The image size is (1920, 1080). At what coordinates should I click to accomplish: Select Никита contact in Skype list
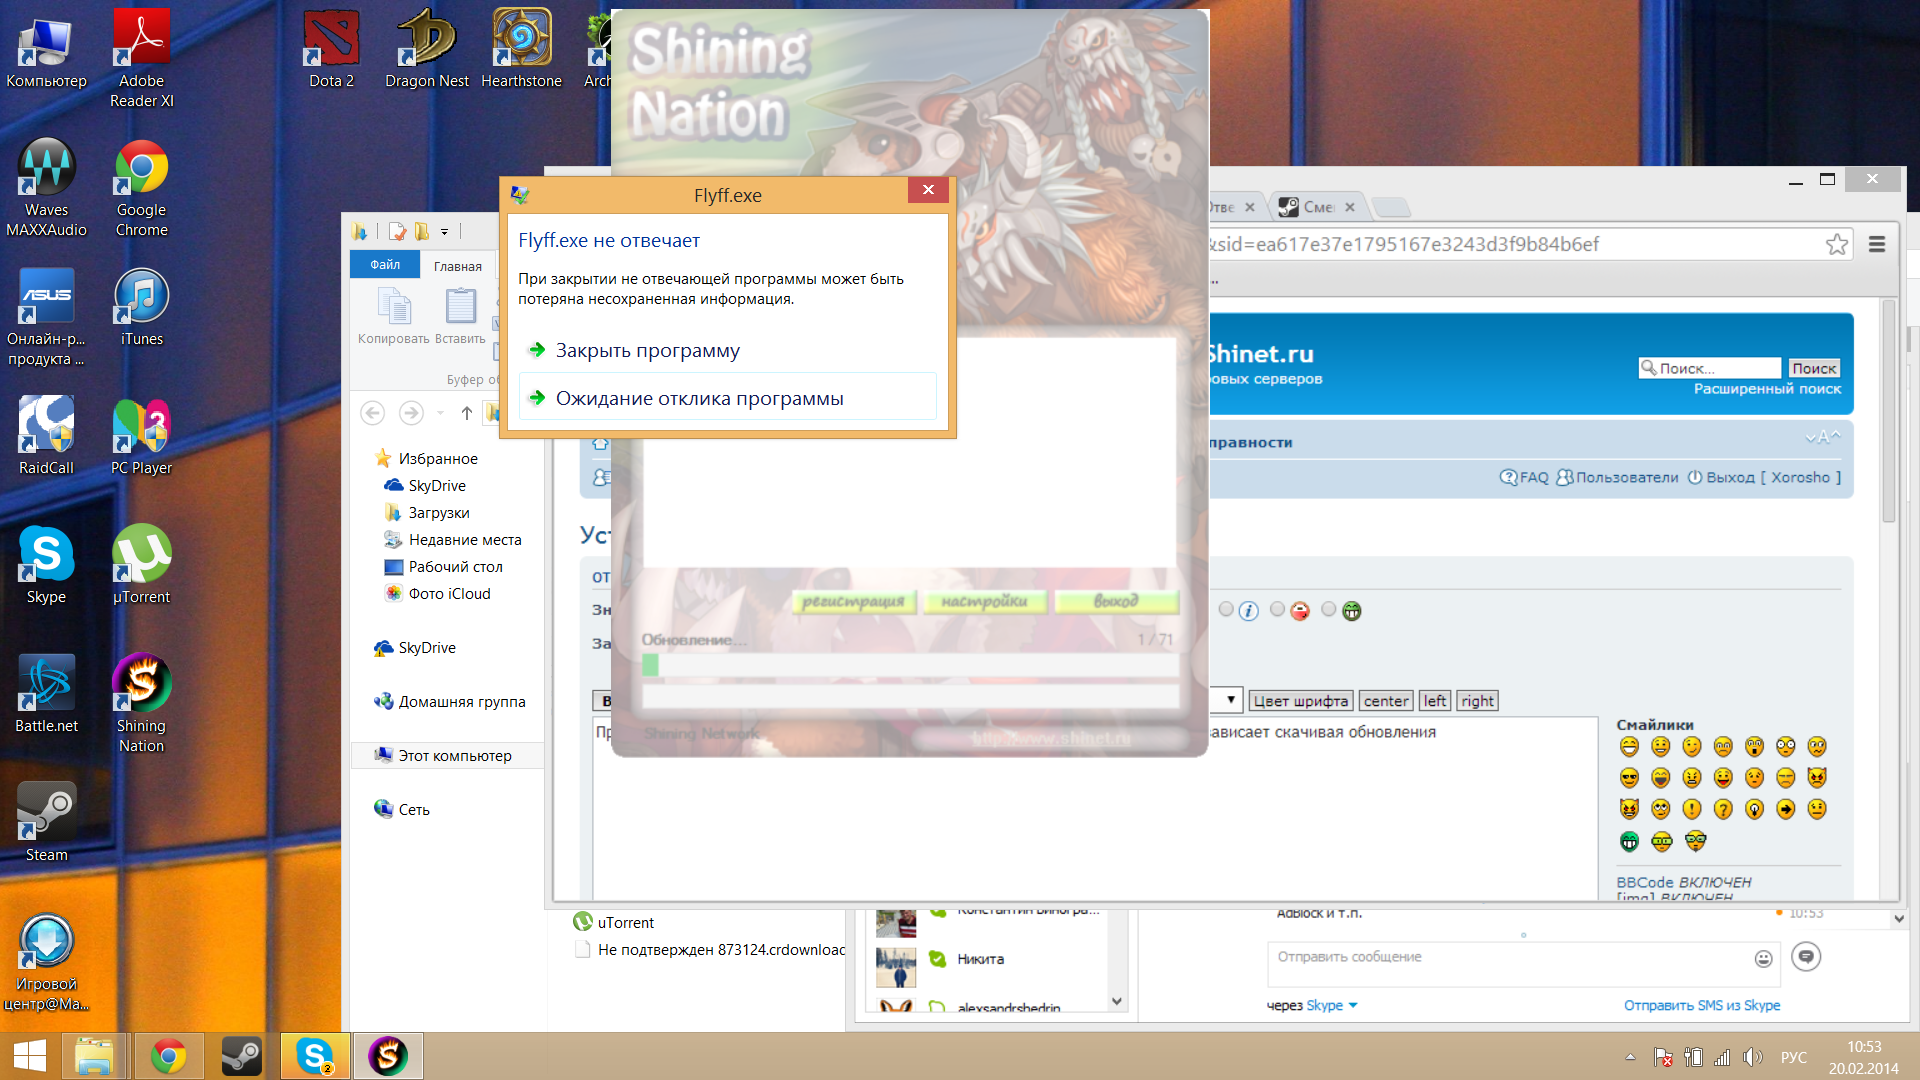tap(980, 958)
